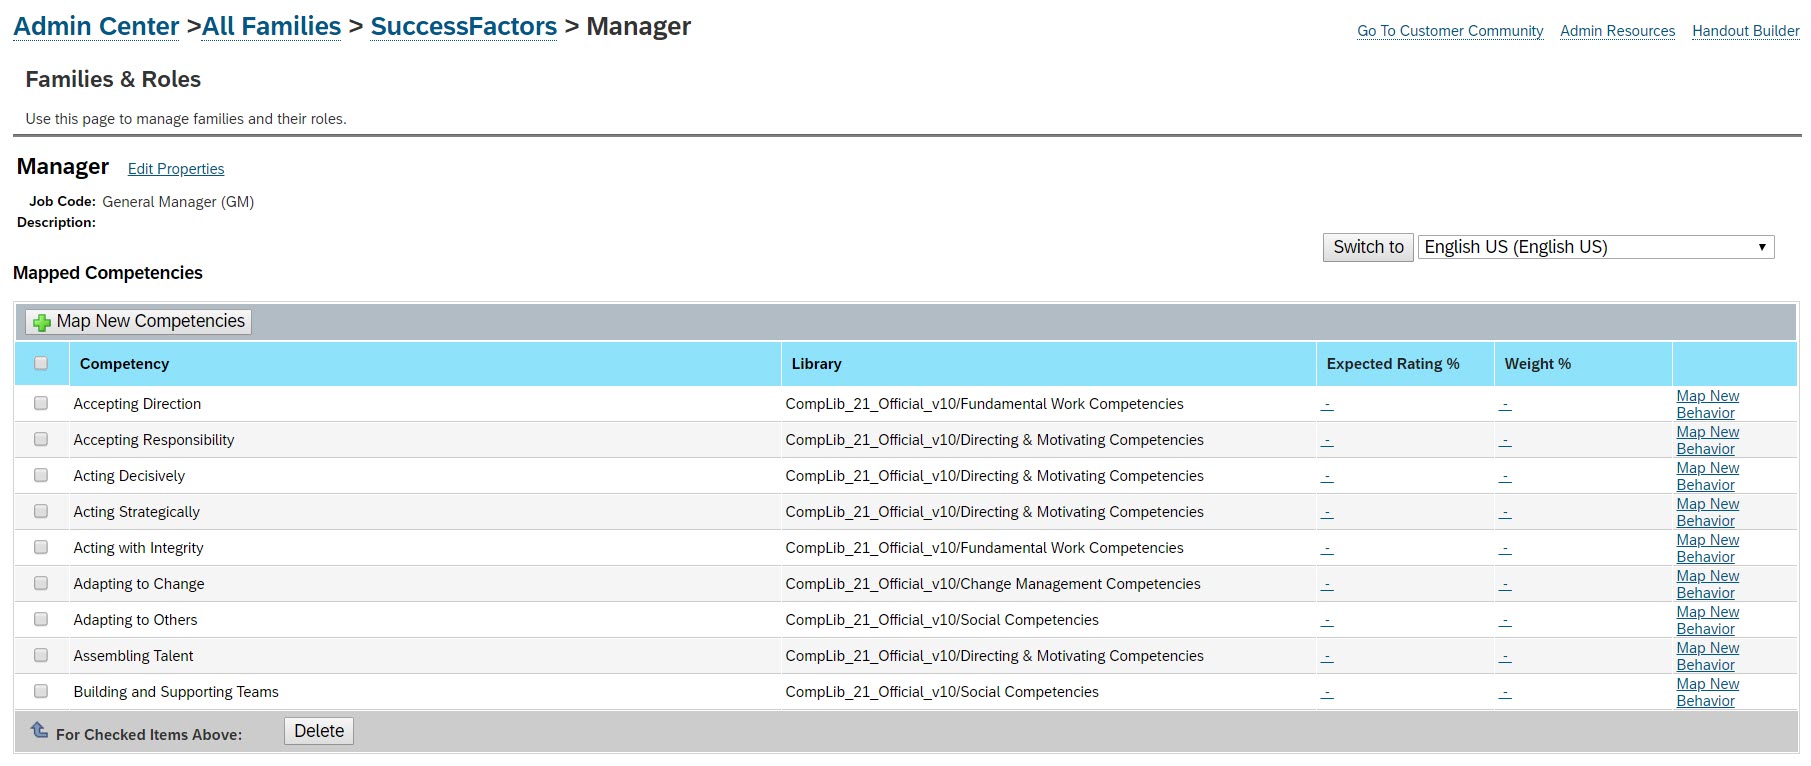Click the Delete button for checked items
Image resolution: width=1811 pixels, height=766 pixels.
click(x=319, y=731)
